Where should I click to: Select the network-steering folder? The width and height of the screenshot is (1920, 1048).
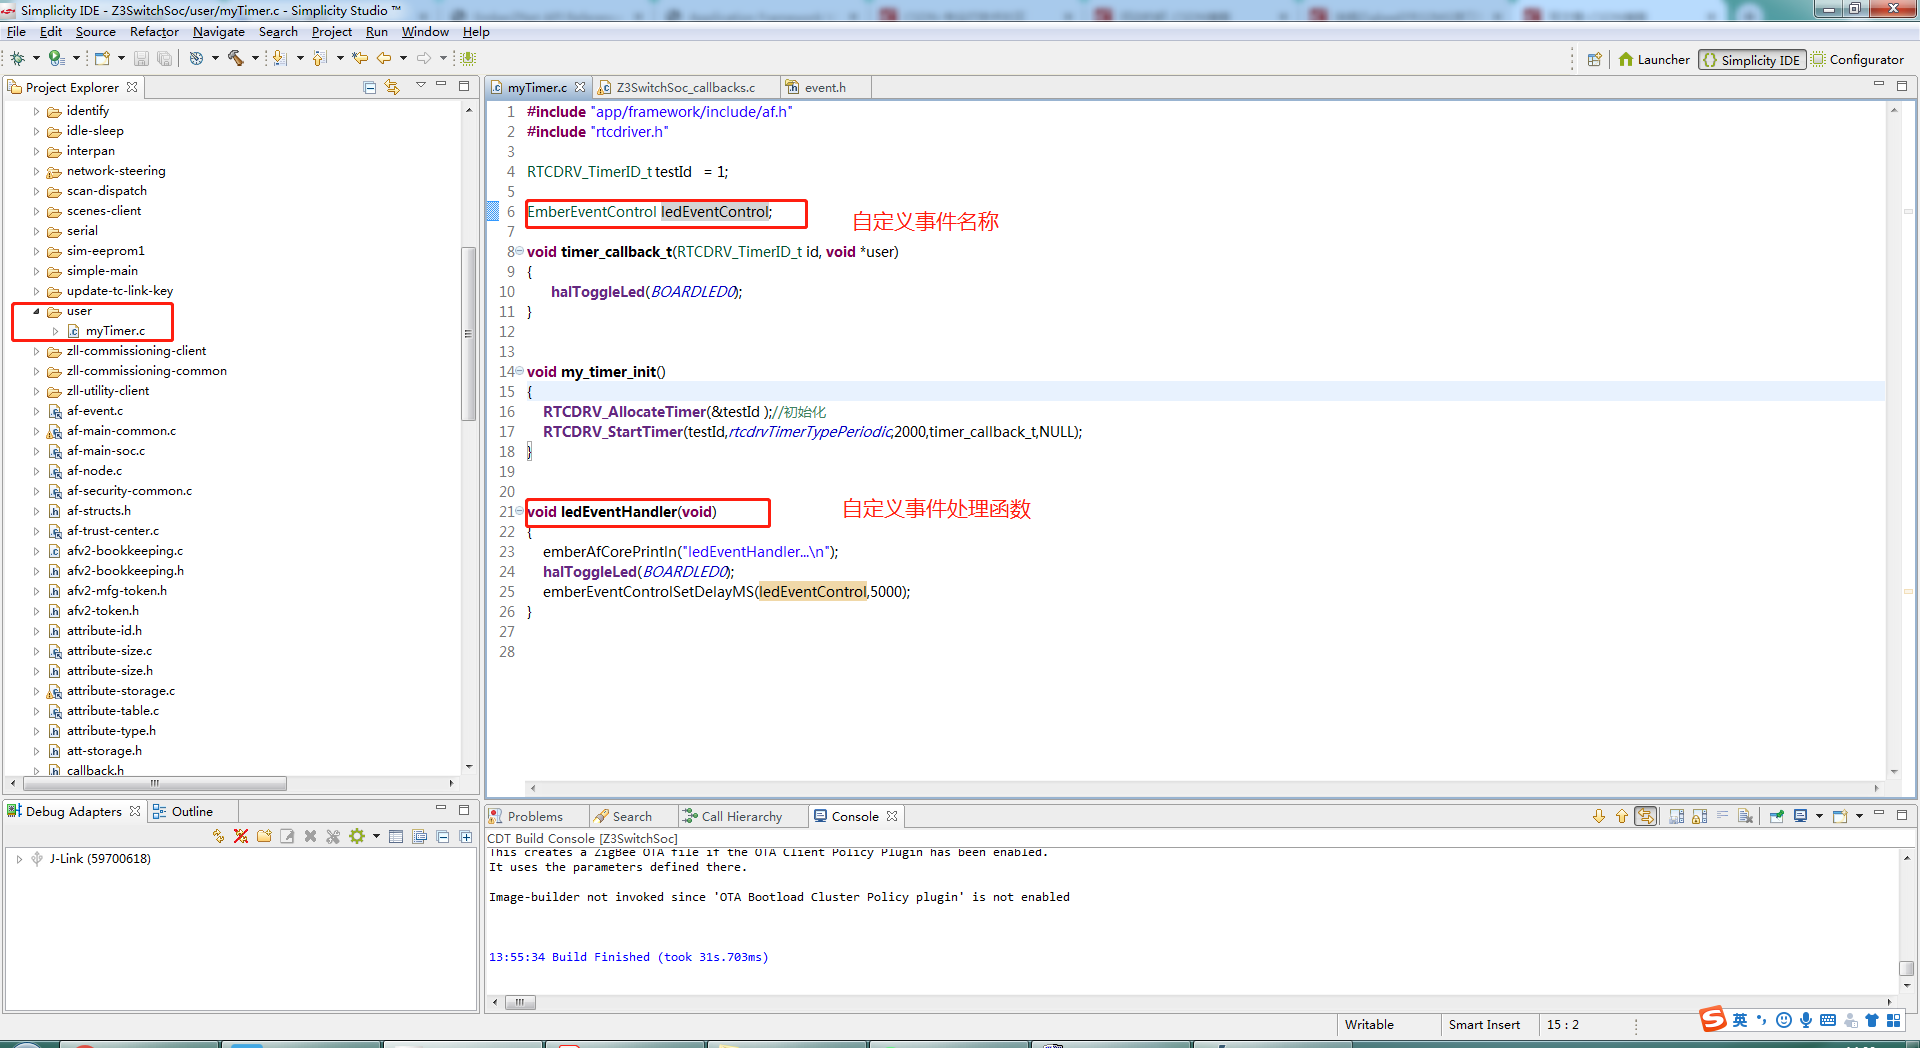pos(116,171)
